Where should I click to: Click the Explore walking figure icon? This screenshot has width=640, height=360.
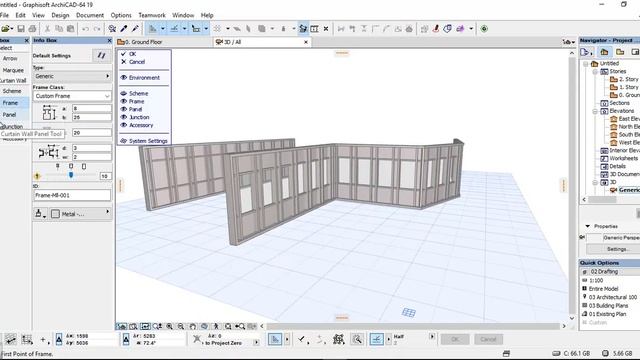(x=216, y=327)
